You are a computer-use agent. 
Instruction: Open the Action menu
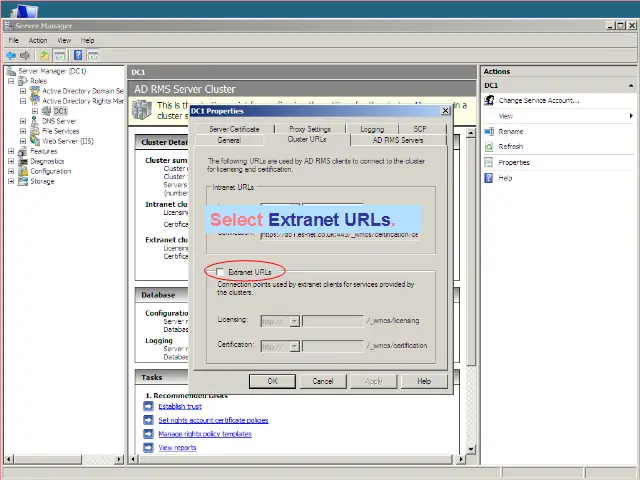[x=38, y=40]
